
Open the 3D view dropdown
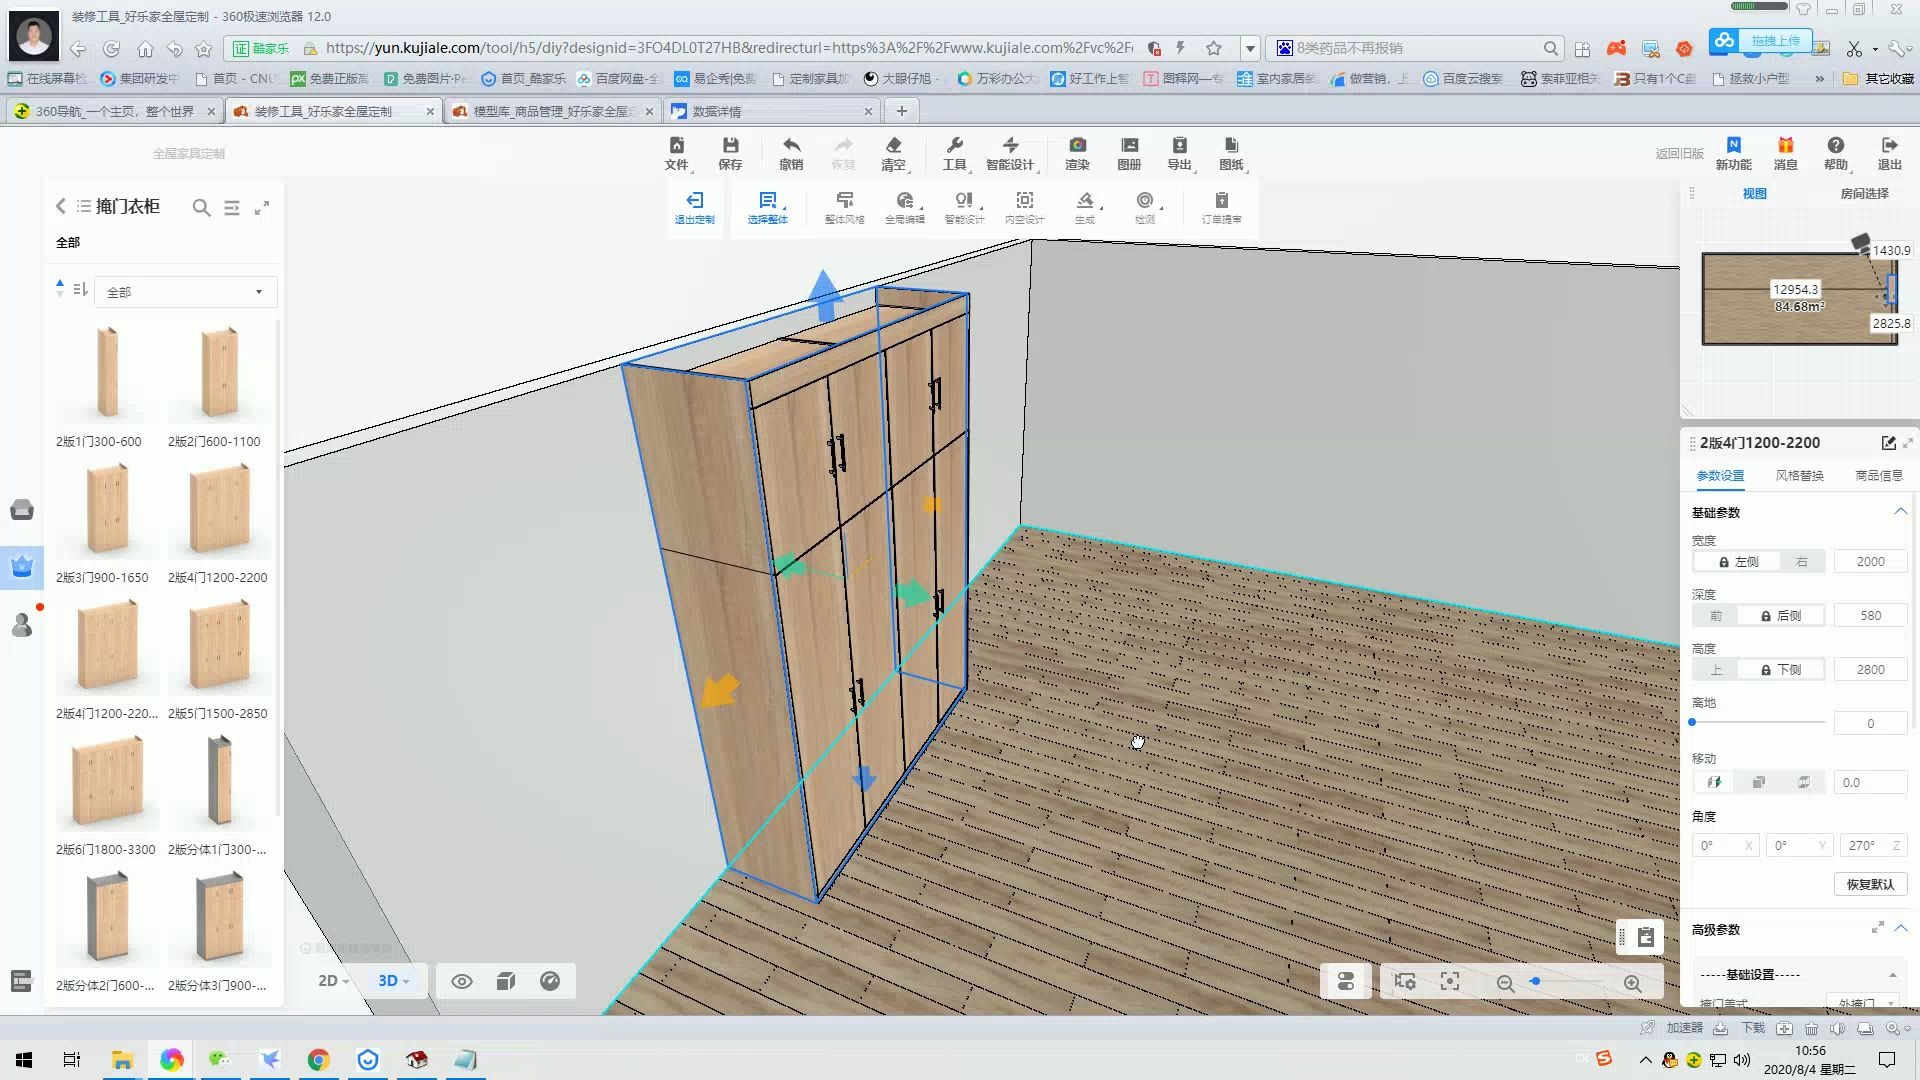click(393, 981)
